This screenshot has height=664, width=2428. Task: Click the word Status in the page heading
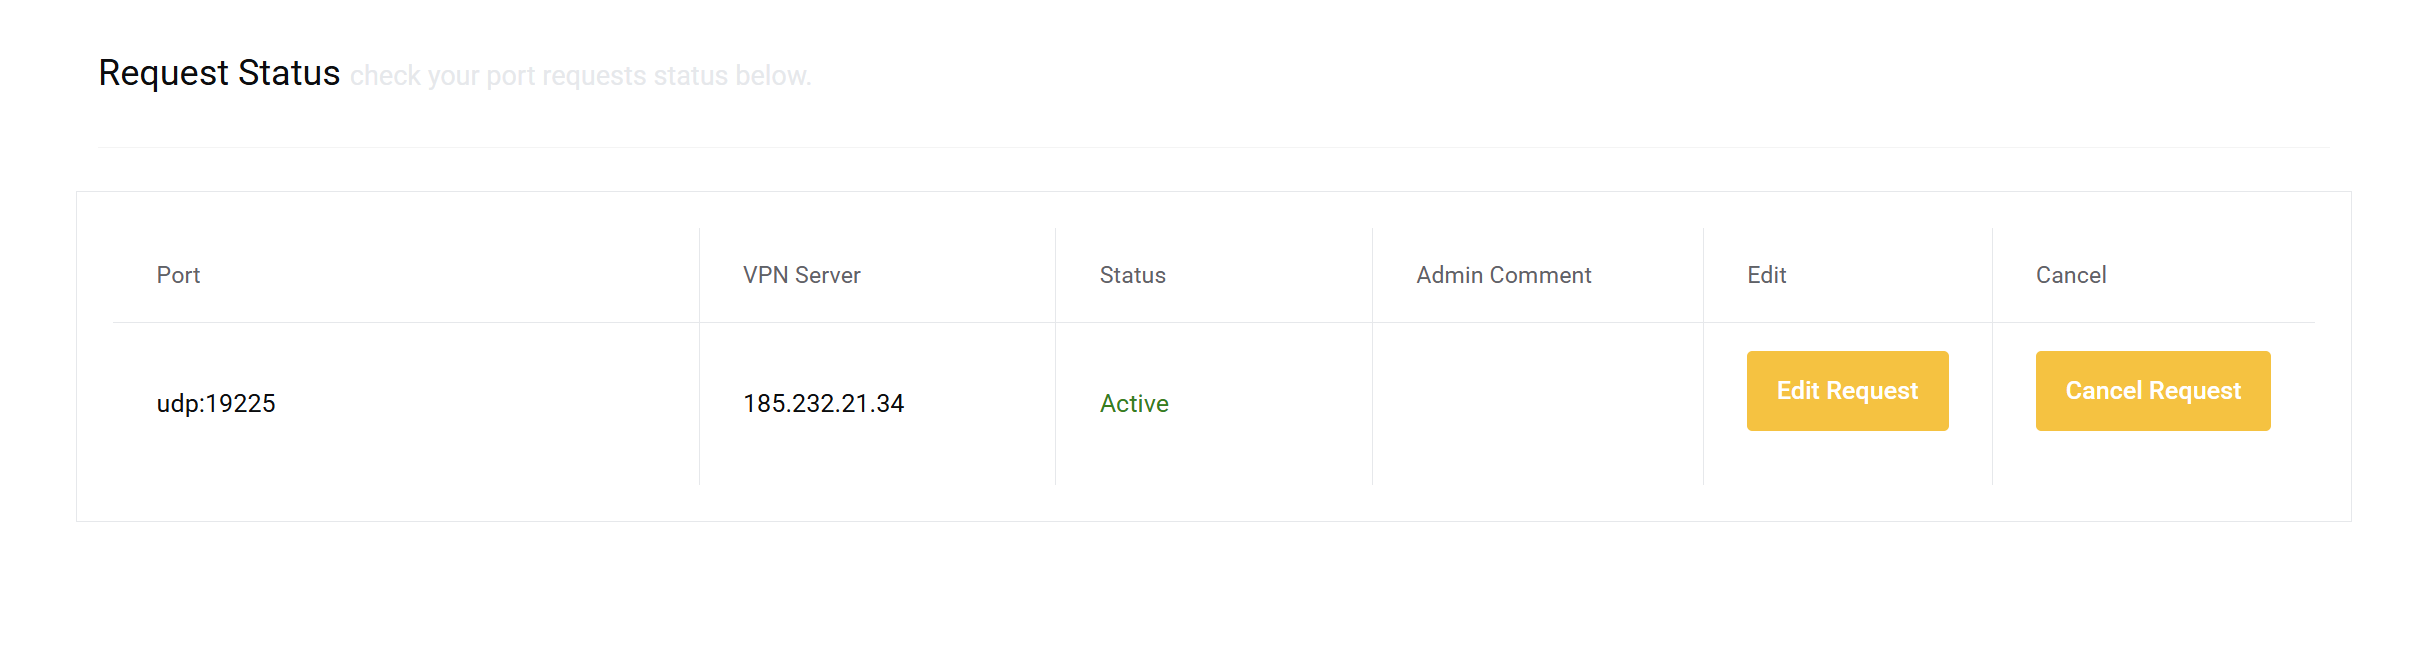[289, 74]
